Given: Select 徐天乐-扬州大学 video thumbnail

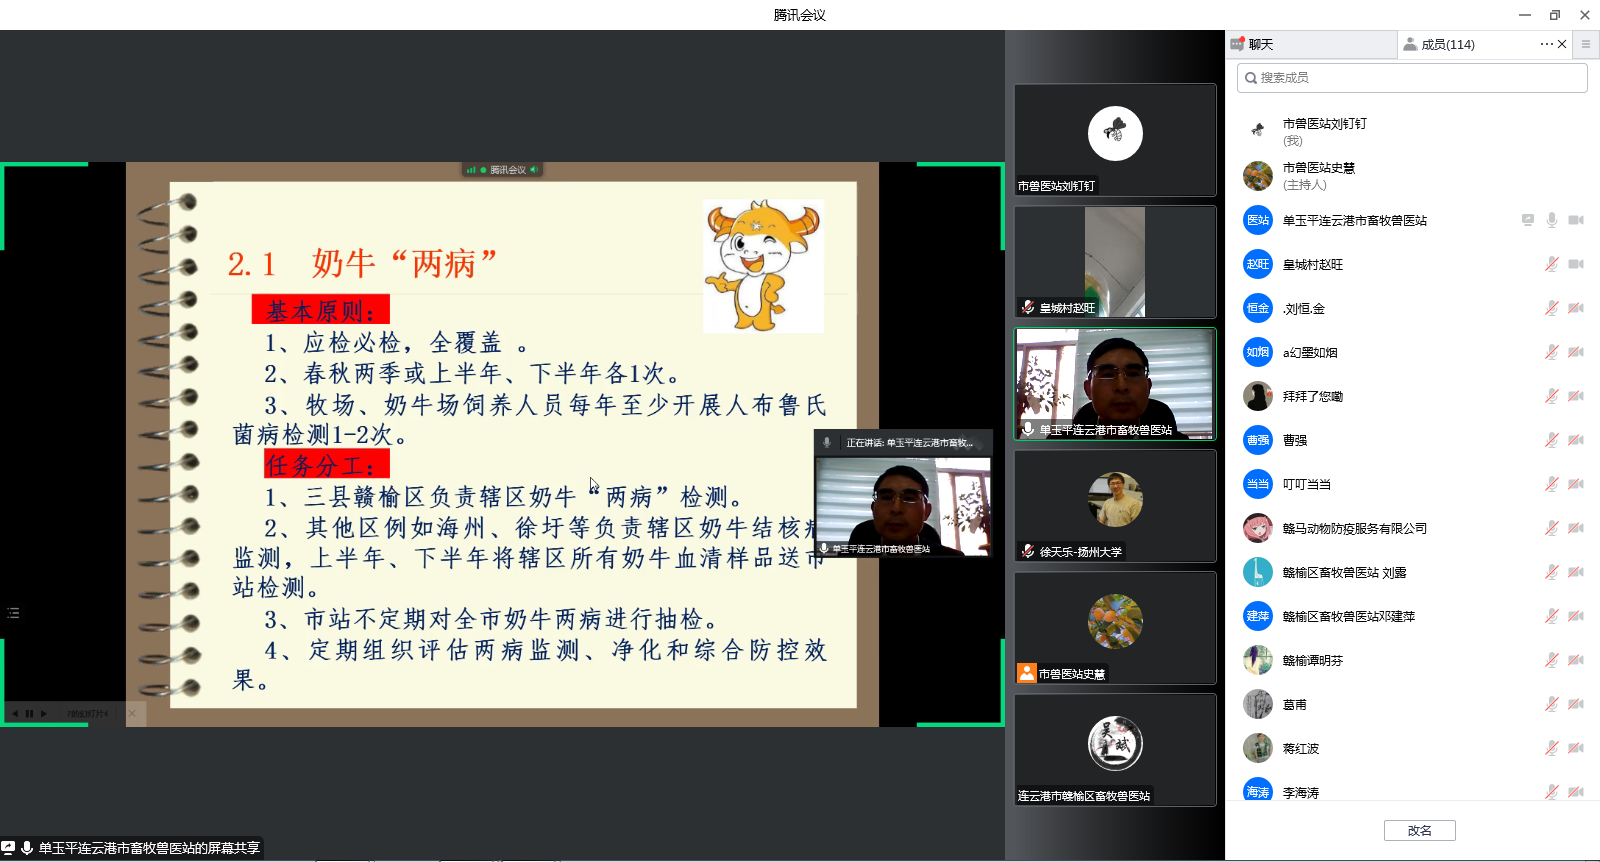Looking at the screenshot, I should tap(1115, 505).
